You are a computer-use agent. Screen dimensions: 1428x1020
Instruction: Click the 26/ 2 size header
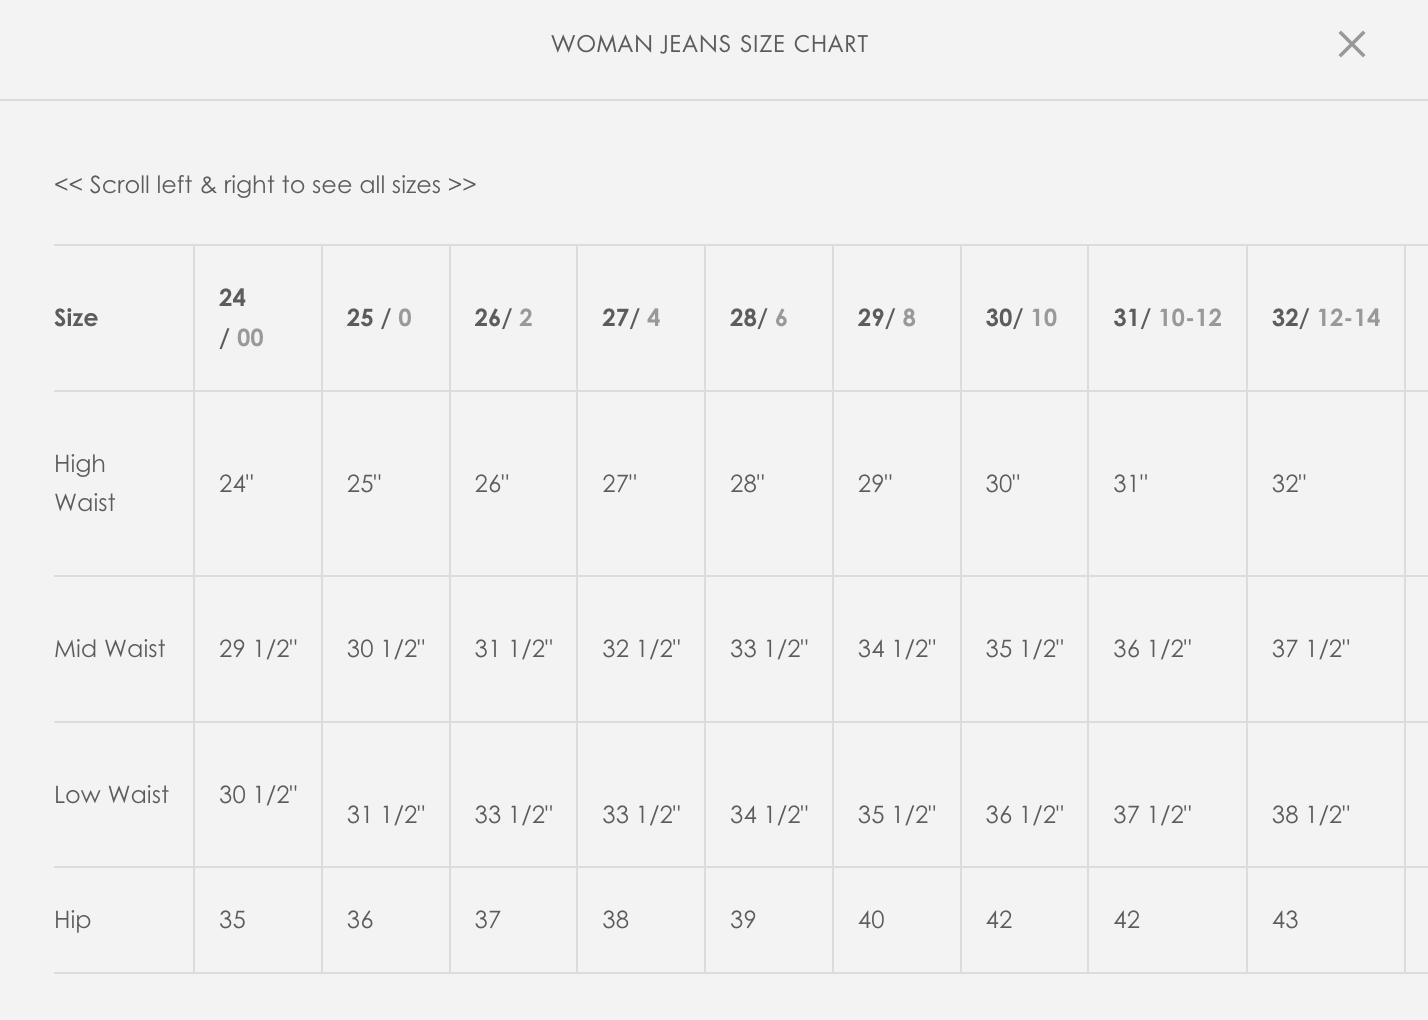pyautogui.click(x=503, y=318)
